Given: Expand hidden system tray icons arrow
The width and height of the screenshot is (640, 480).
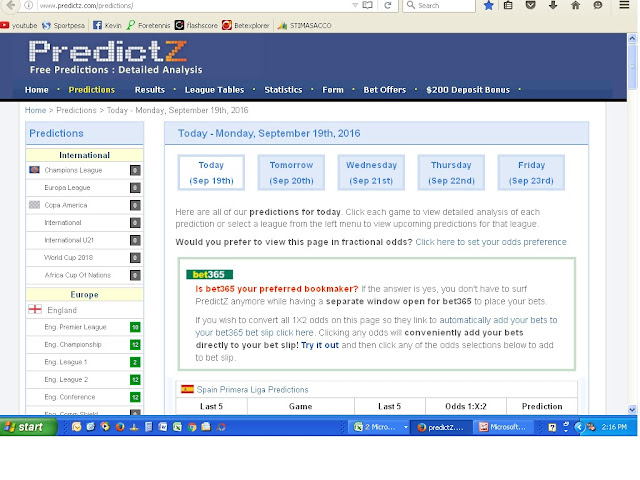Looking at the screenshot, I should (578, 427).
